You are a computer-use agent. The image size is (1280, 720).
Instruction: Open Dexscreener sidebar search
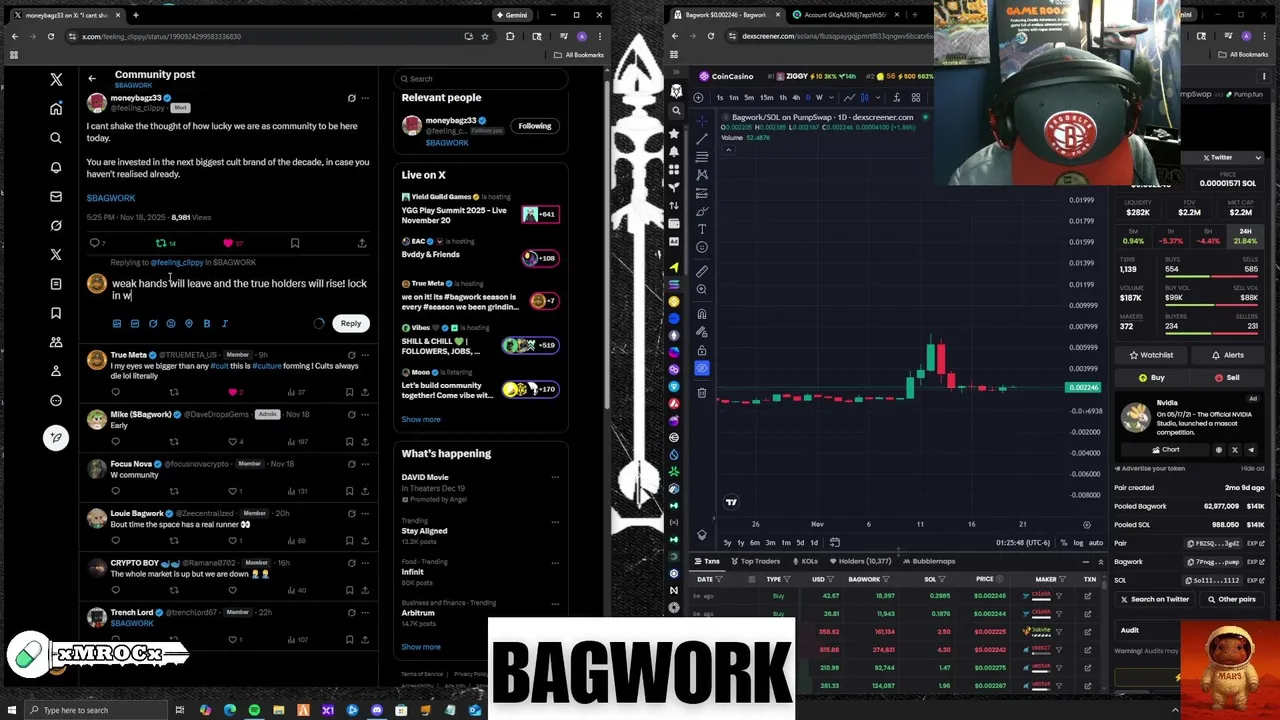pyautogui.click(x=676, y=111)
